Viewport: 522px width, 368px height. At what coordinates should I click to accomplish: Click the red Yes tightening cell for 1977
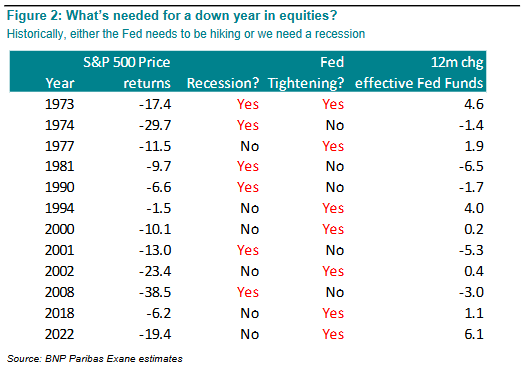[x=333, y=146]
